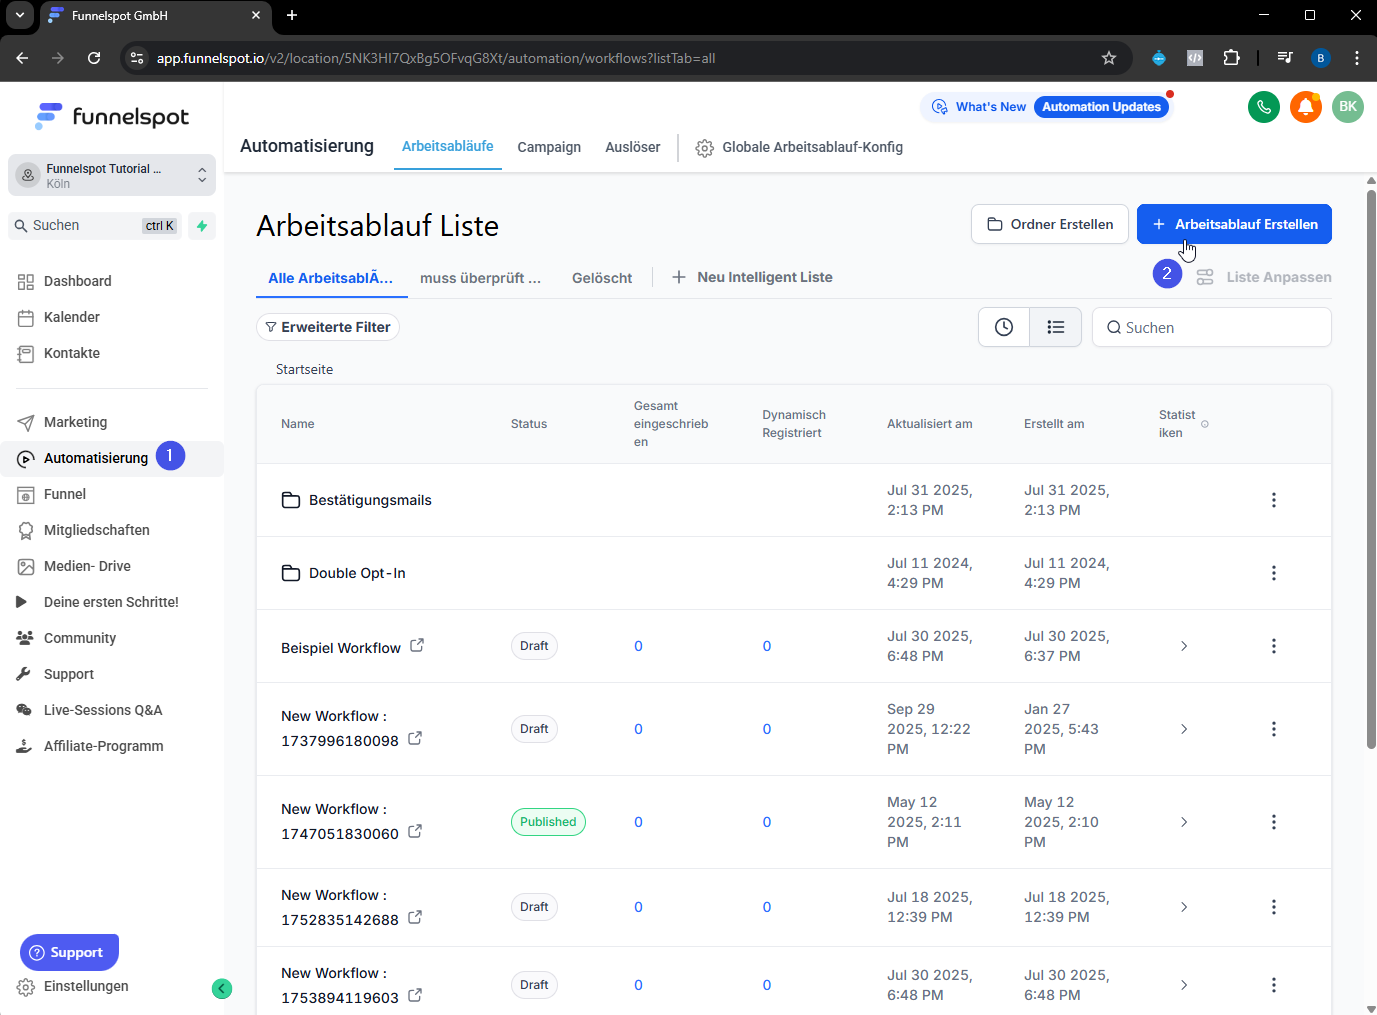Select the Gelöscht list tab
This screenshot has width=1377, height=1015.
coord(602,278)
